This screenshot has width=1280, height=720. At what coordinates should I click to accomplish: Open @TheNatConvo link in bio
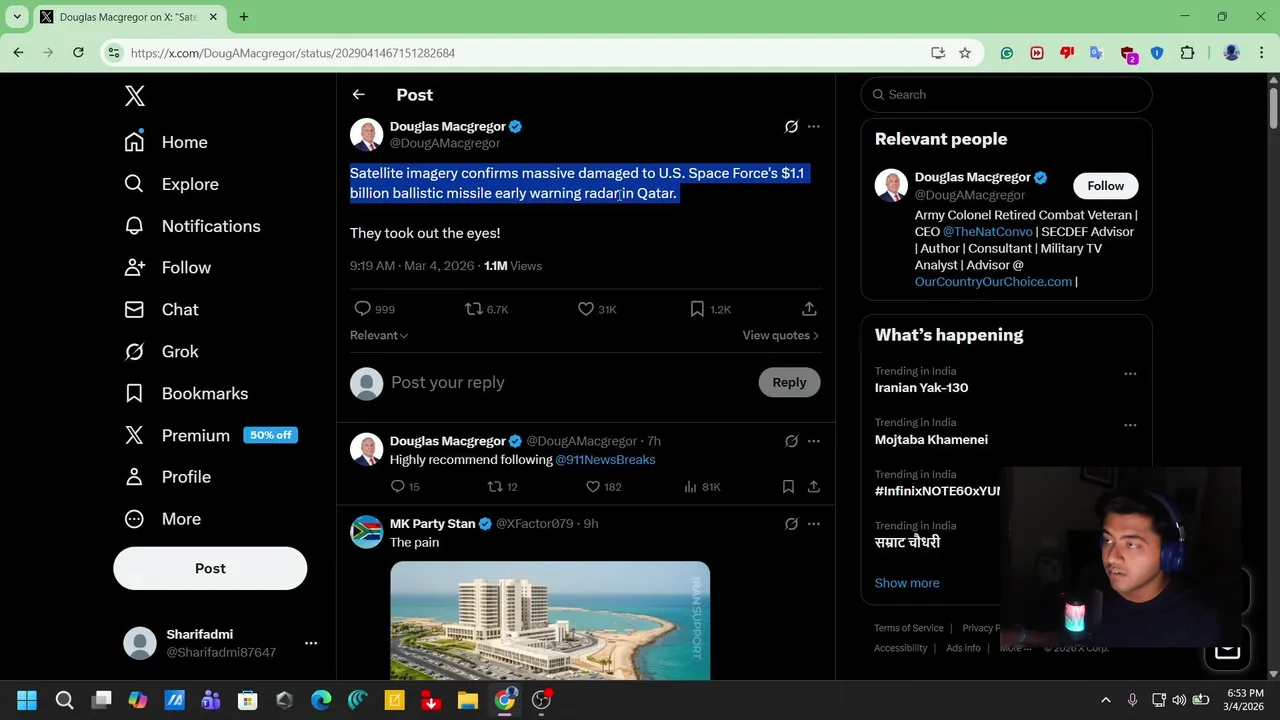click(987, 232)
